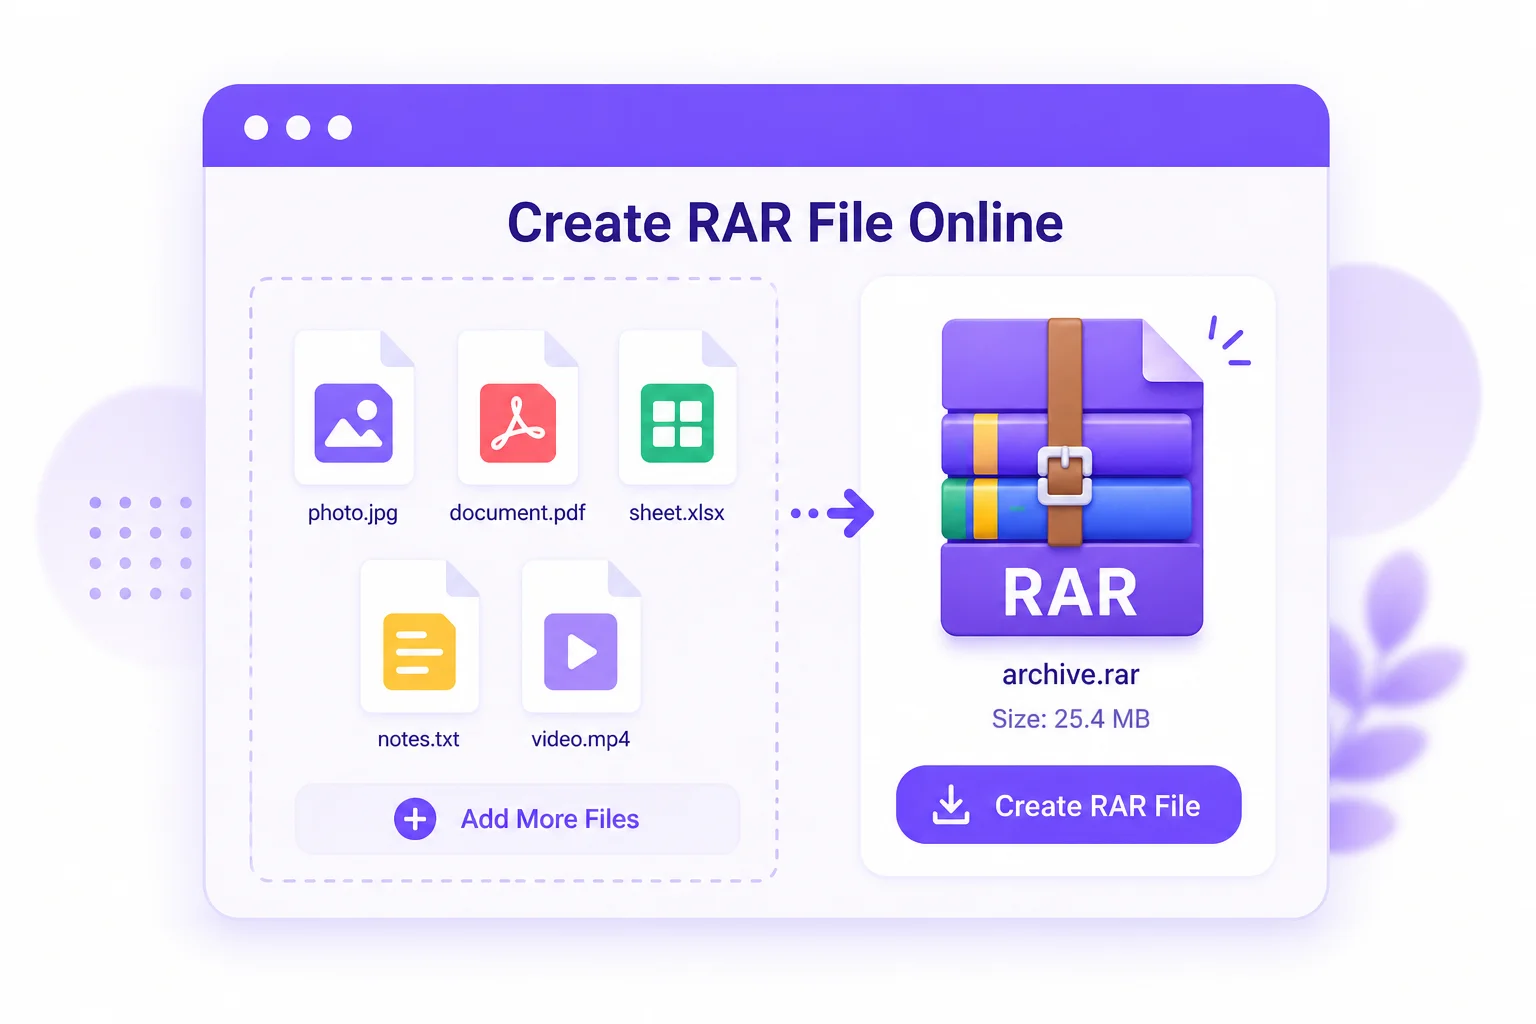Click the plus icon beside Add More Files
This screenshot has width=1536, height=1024.
pyautogui.click(x=415, y=819)
